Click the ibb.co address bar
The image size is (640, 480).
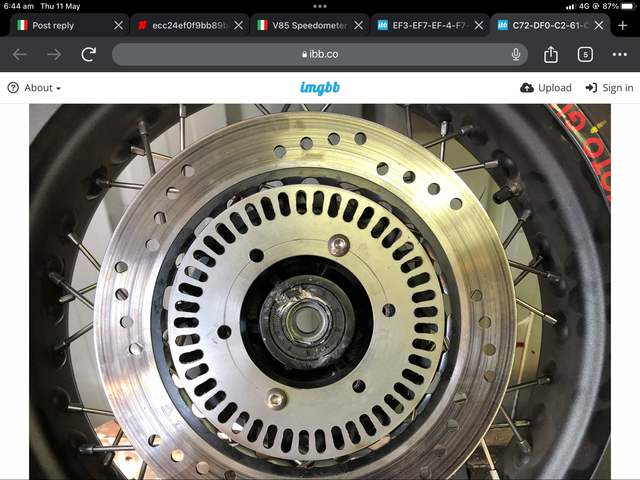tap(320, 54)
